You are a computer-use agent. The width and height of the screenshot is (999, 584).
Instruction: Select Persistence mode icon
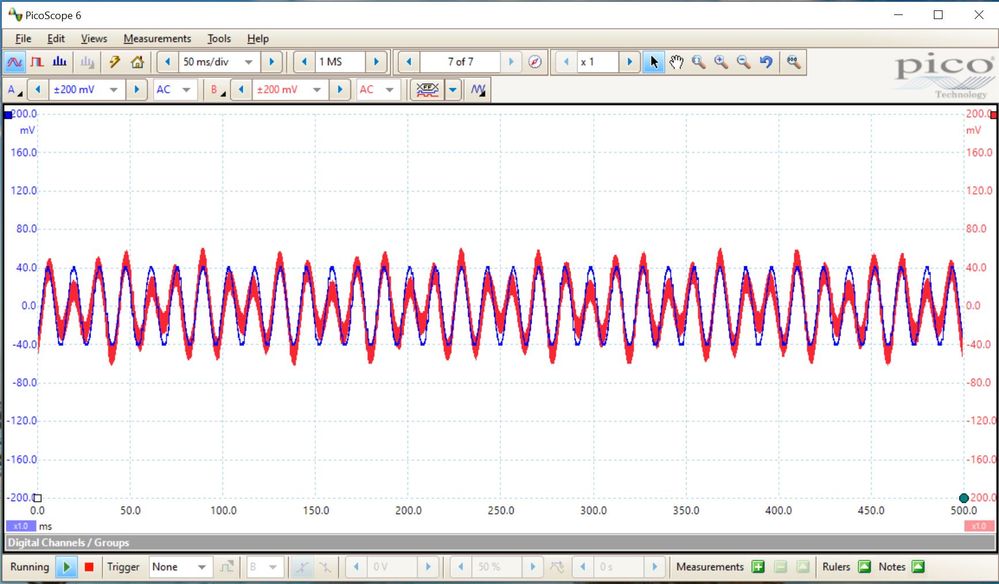(x=38, y=62)
